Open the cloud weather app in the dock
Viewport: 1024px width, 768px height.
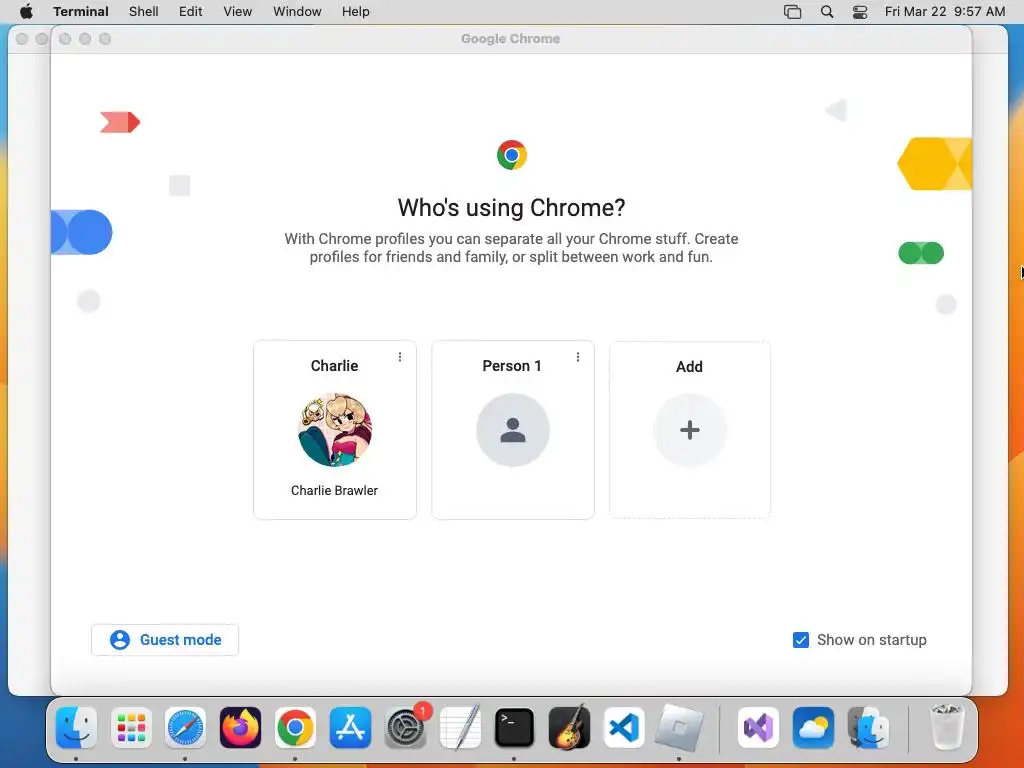(x=813, y=728)
